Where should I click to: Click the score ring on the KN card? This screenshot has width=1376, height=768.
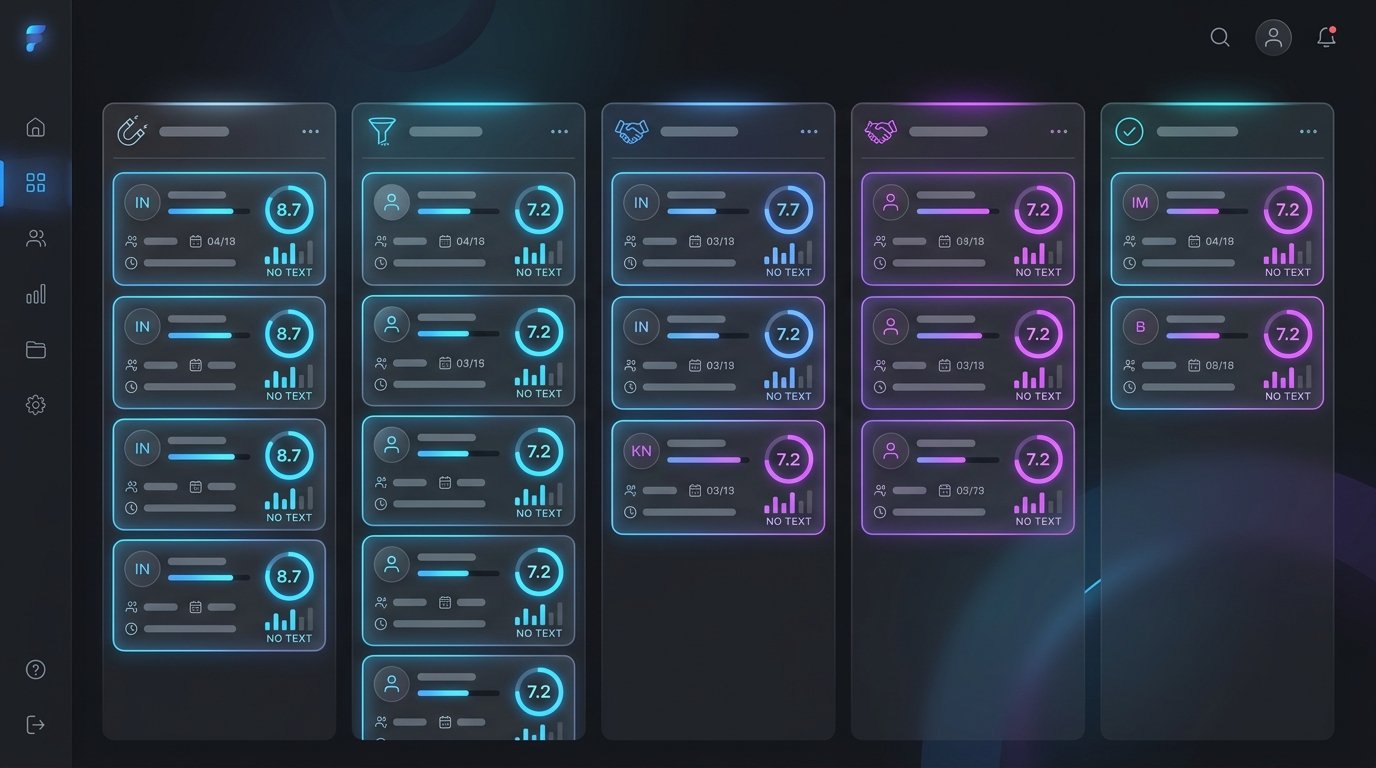(x=788, y=459)
